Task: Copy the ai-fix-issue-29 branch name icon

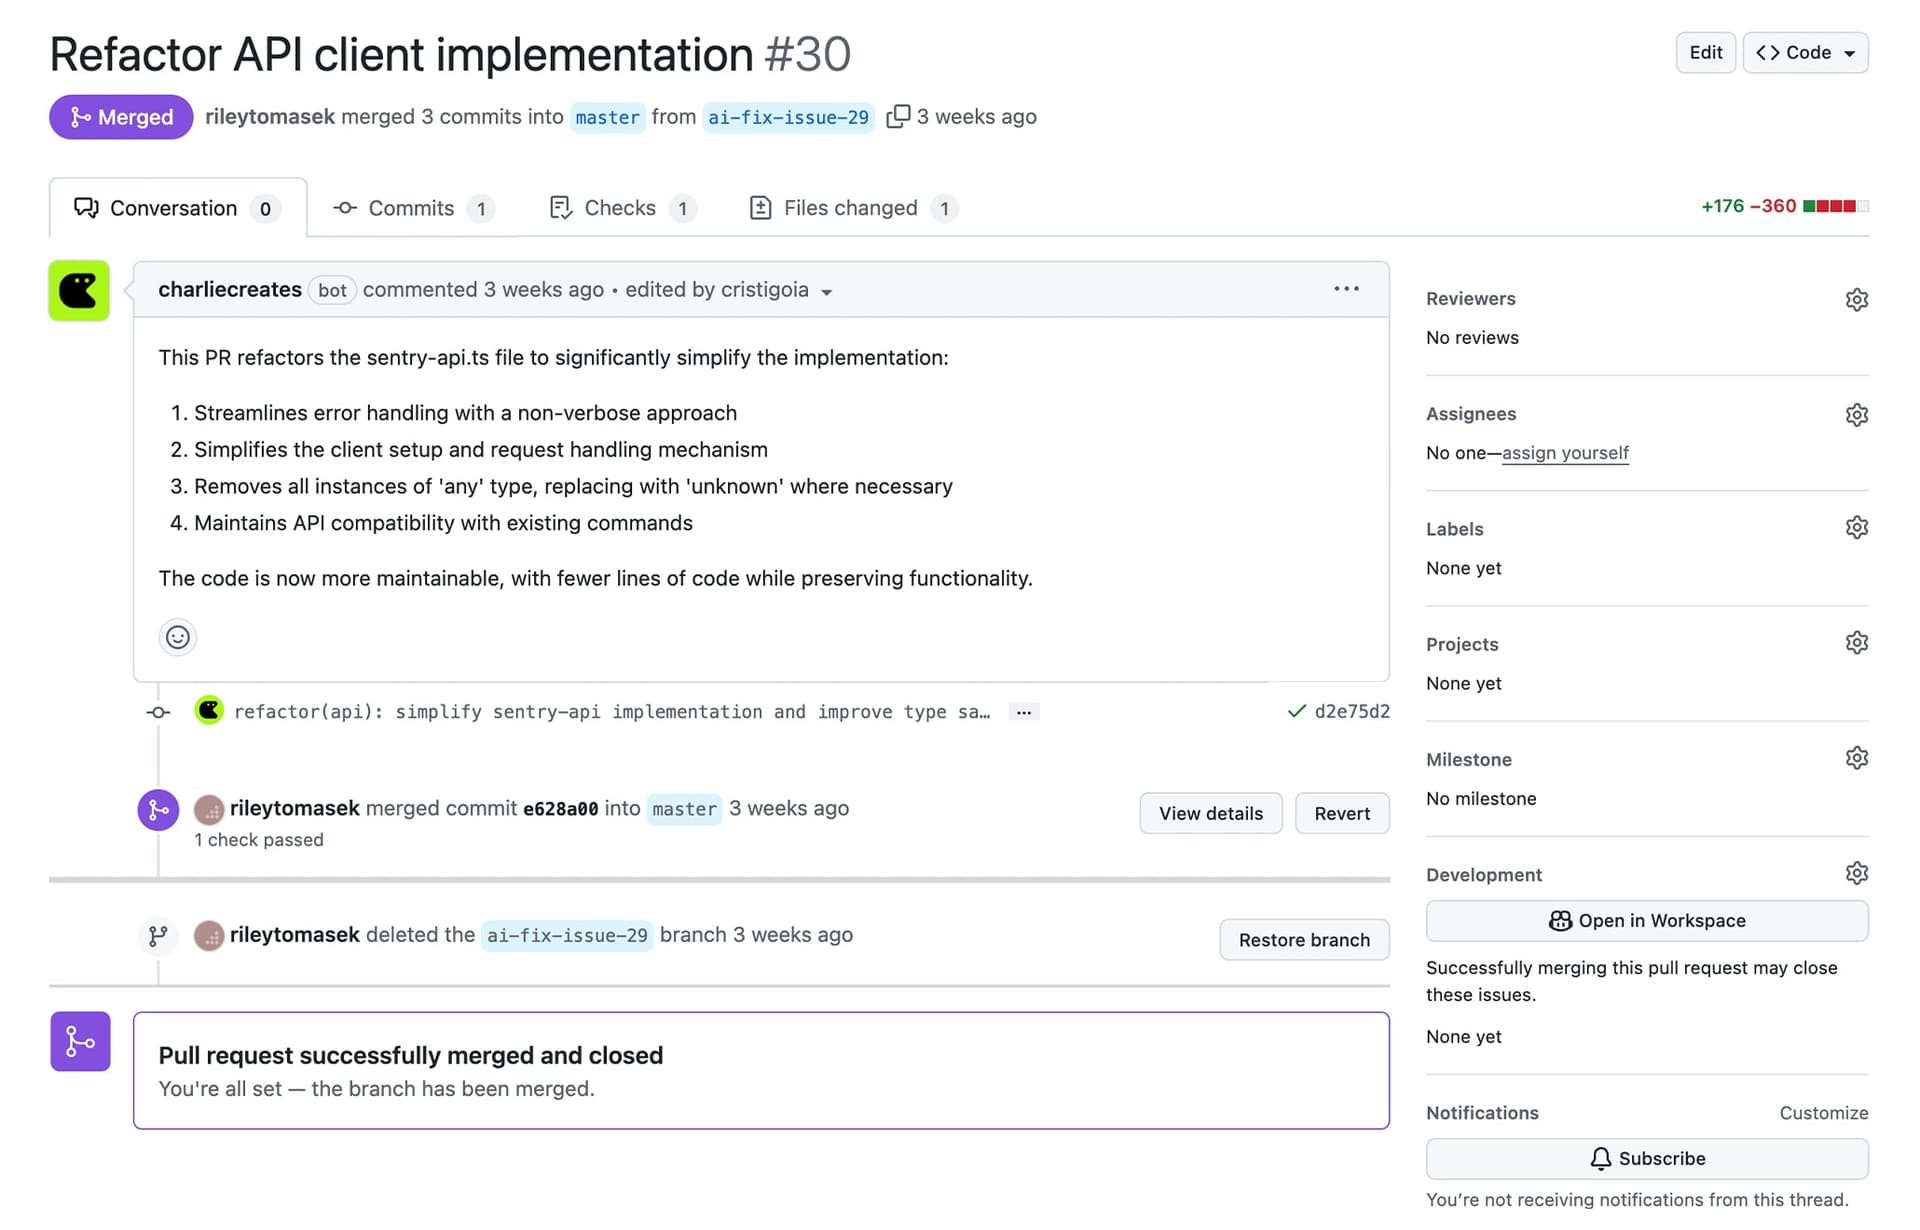Action: (x=897, y=117)
